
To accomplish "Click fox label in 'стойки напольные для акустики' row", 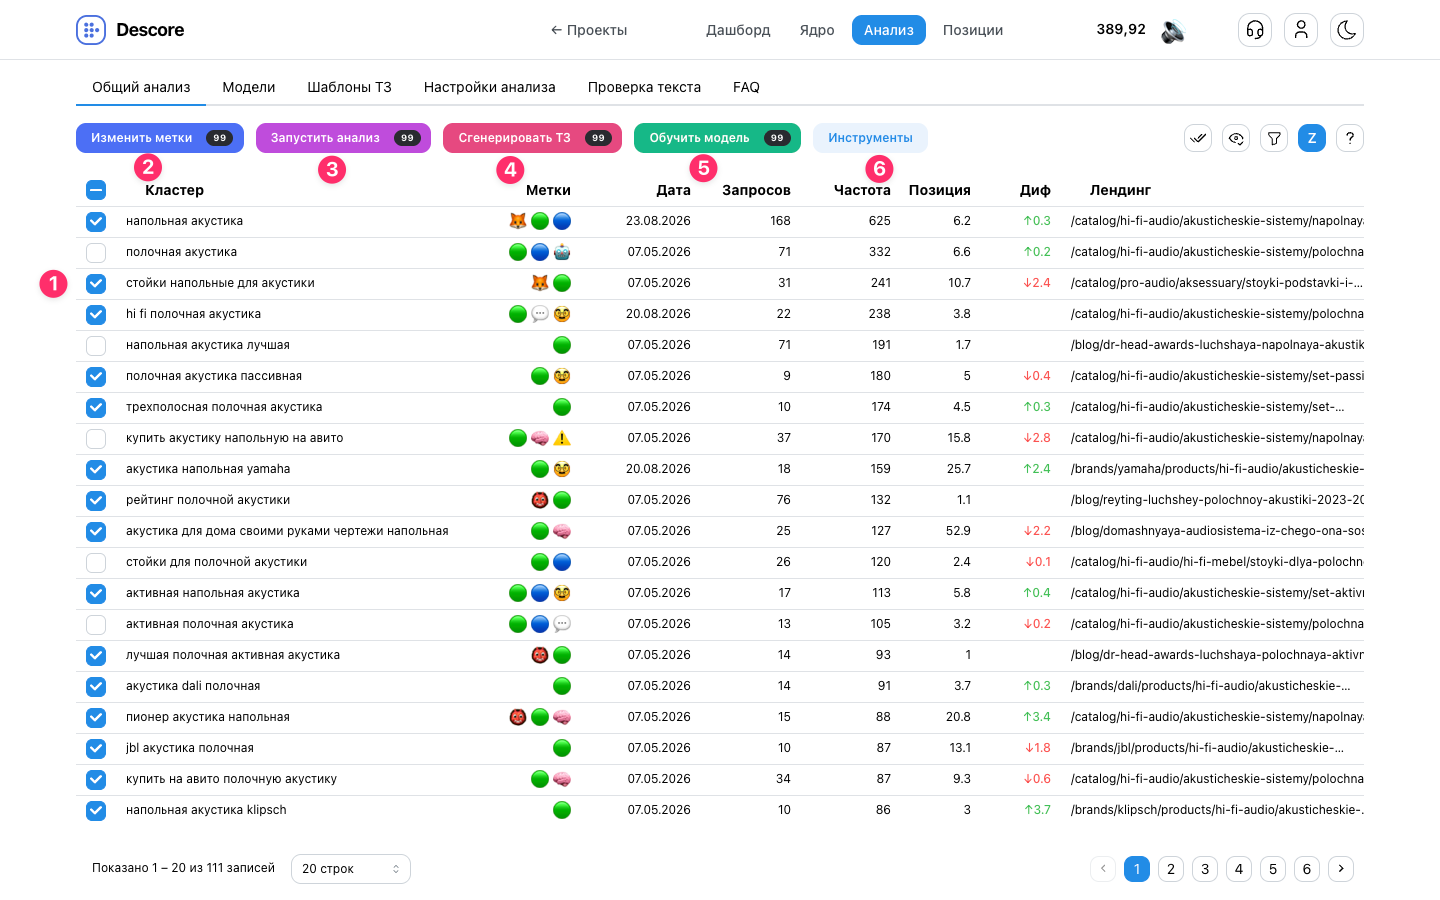I will 540,283.
